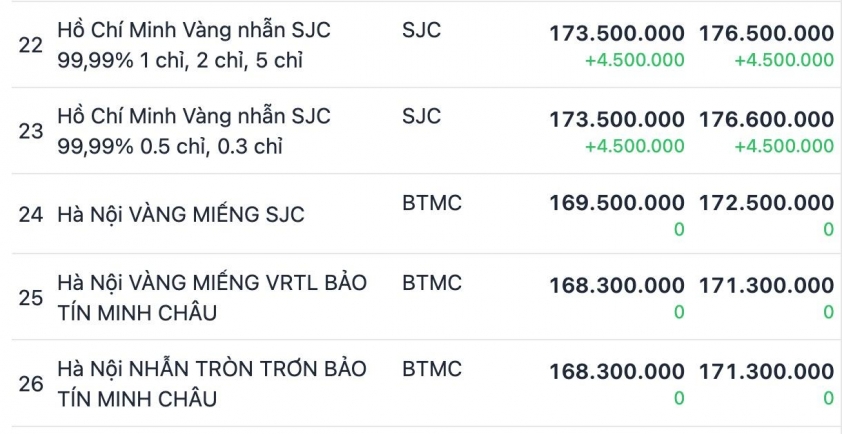The width and height of the screenshot is (842, 434).
Task: Click the SJC brand label in row 23
Action: click(421, 116)
